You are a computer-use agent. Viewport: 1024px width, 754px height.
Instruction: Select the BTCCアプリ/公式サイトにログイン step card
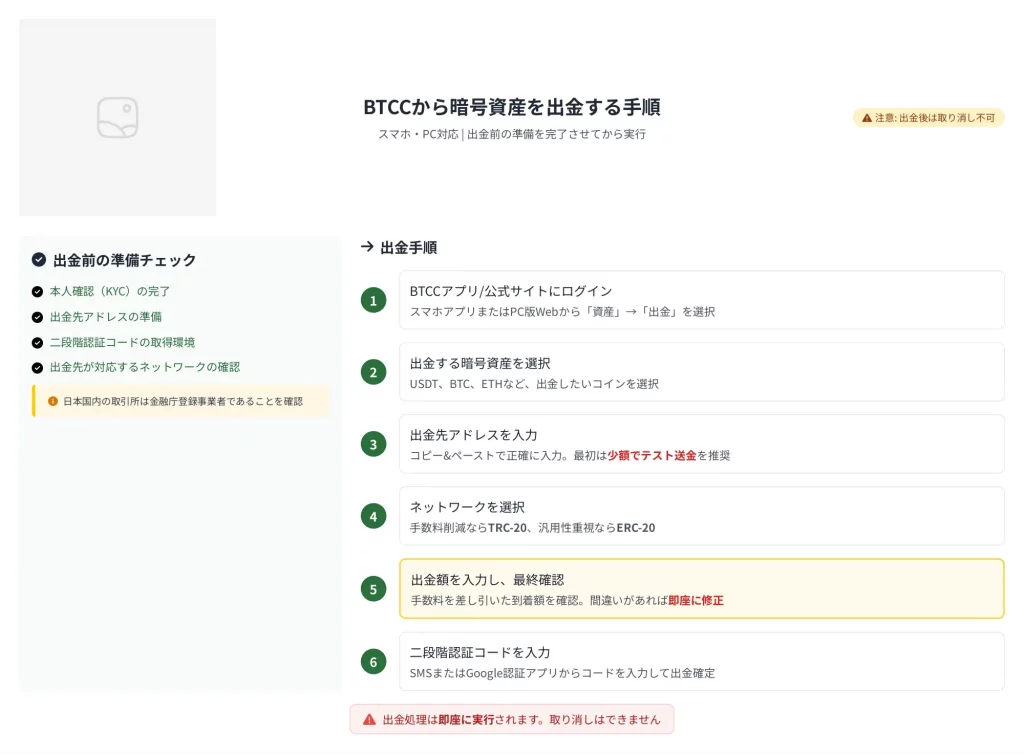(701, 300)
